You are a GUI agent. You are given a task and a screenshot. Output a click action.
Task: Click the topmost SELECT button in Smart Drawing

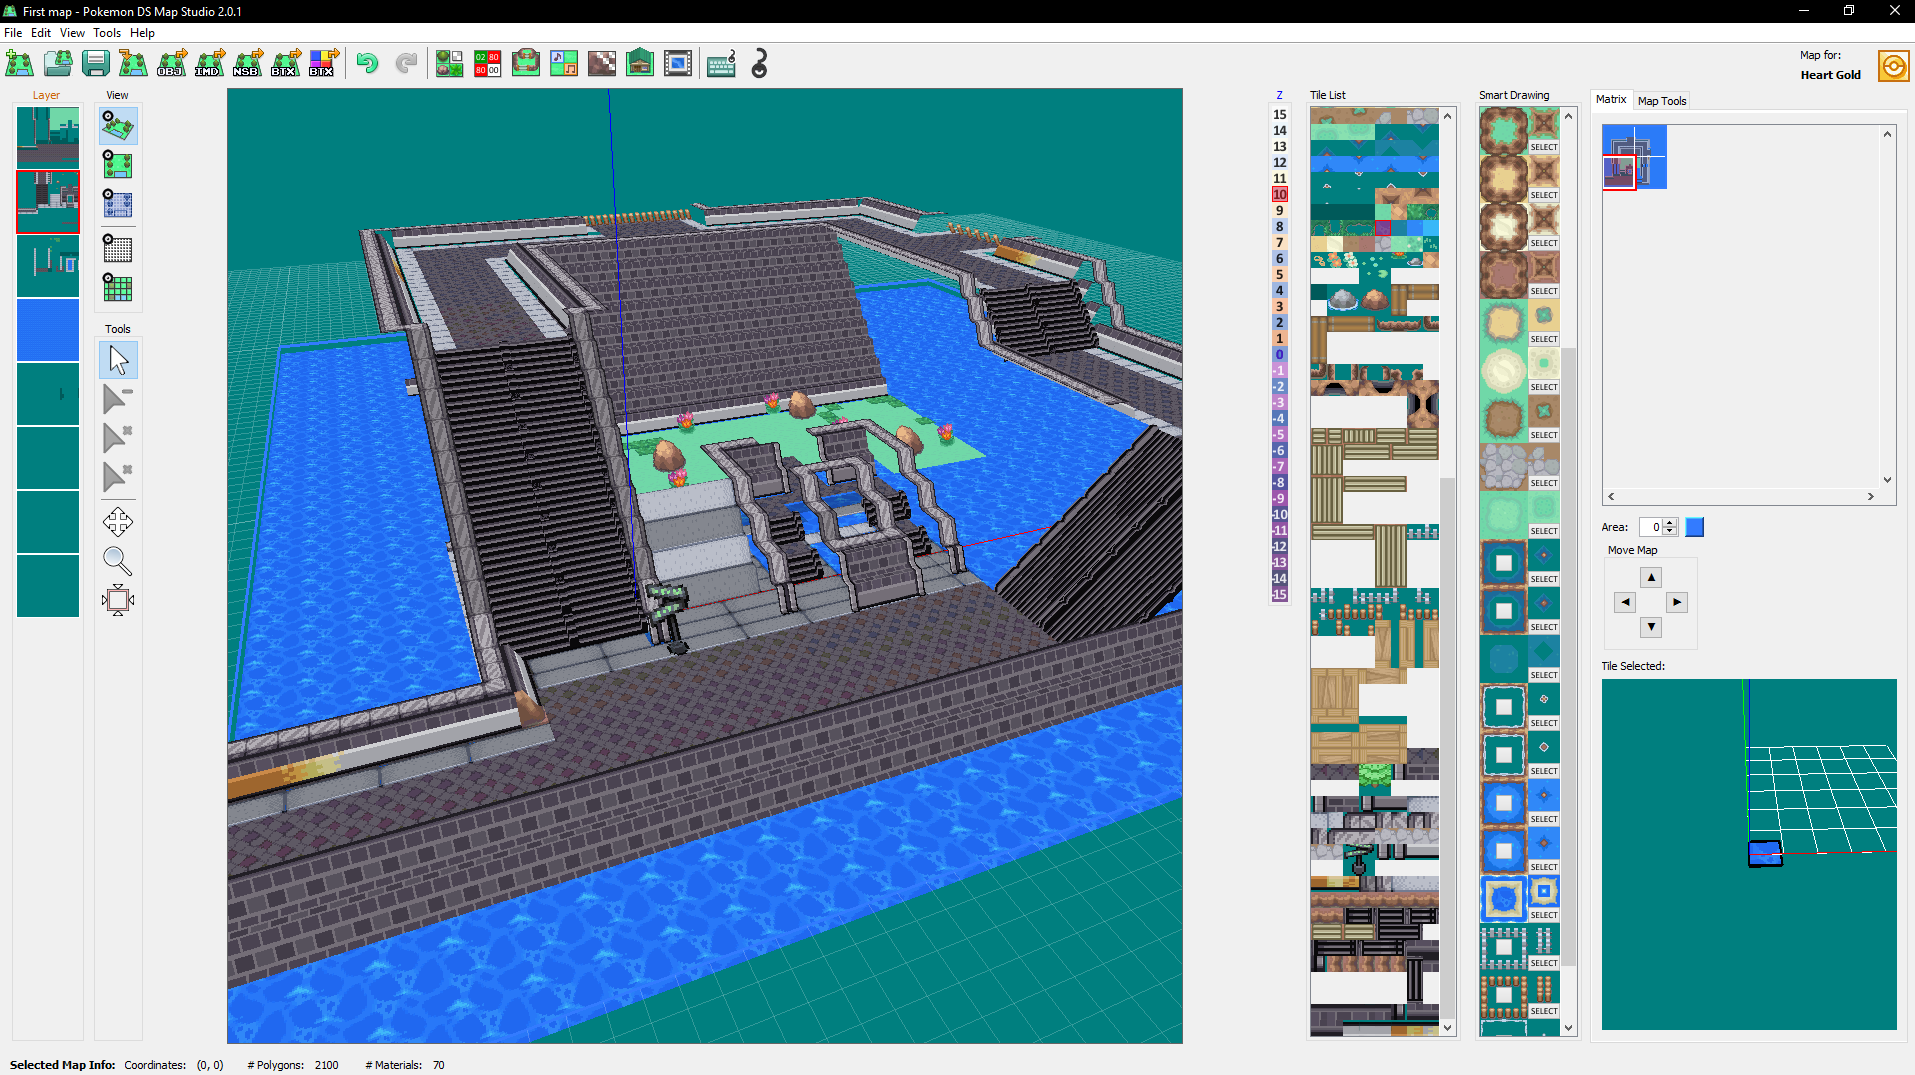tap(1543, 147)
